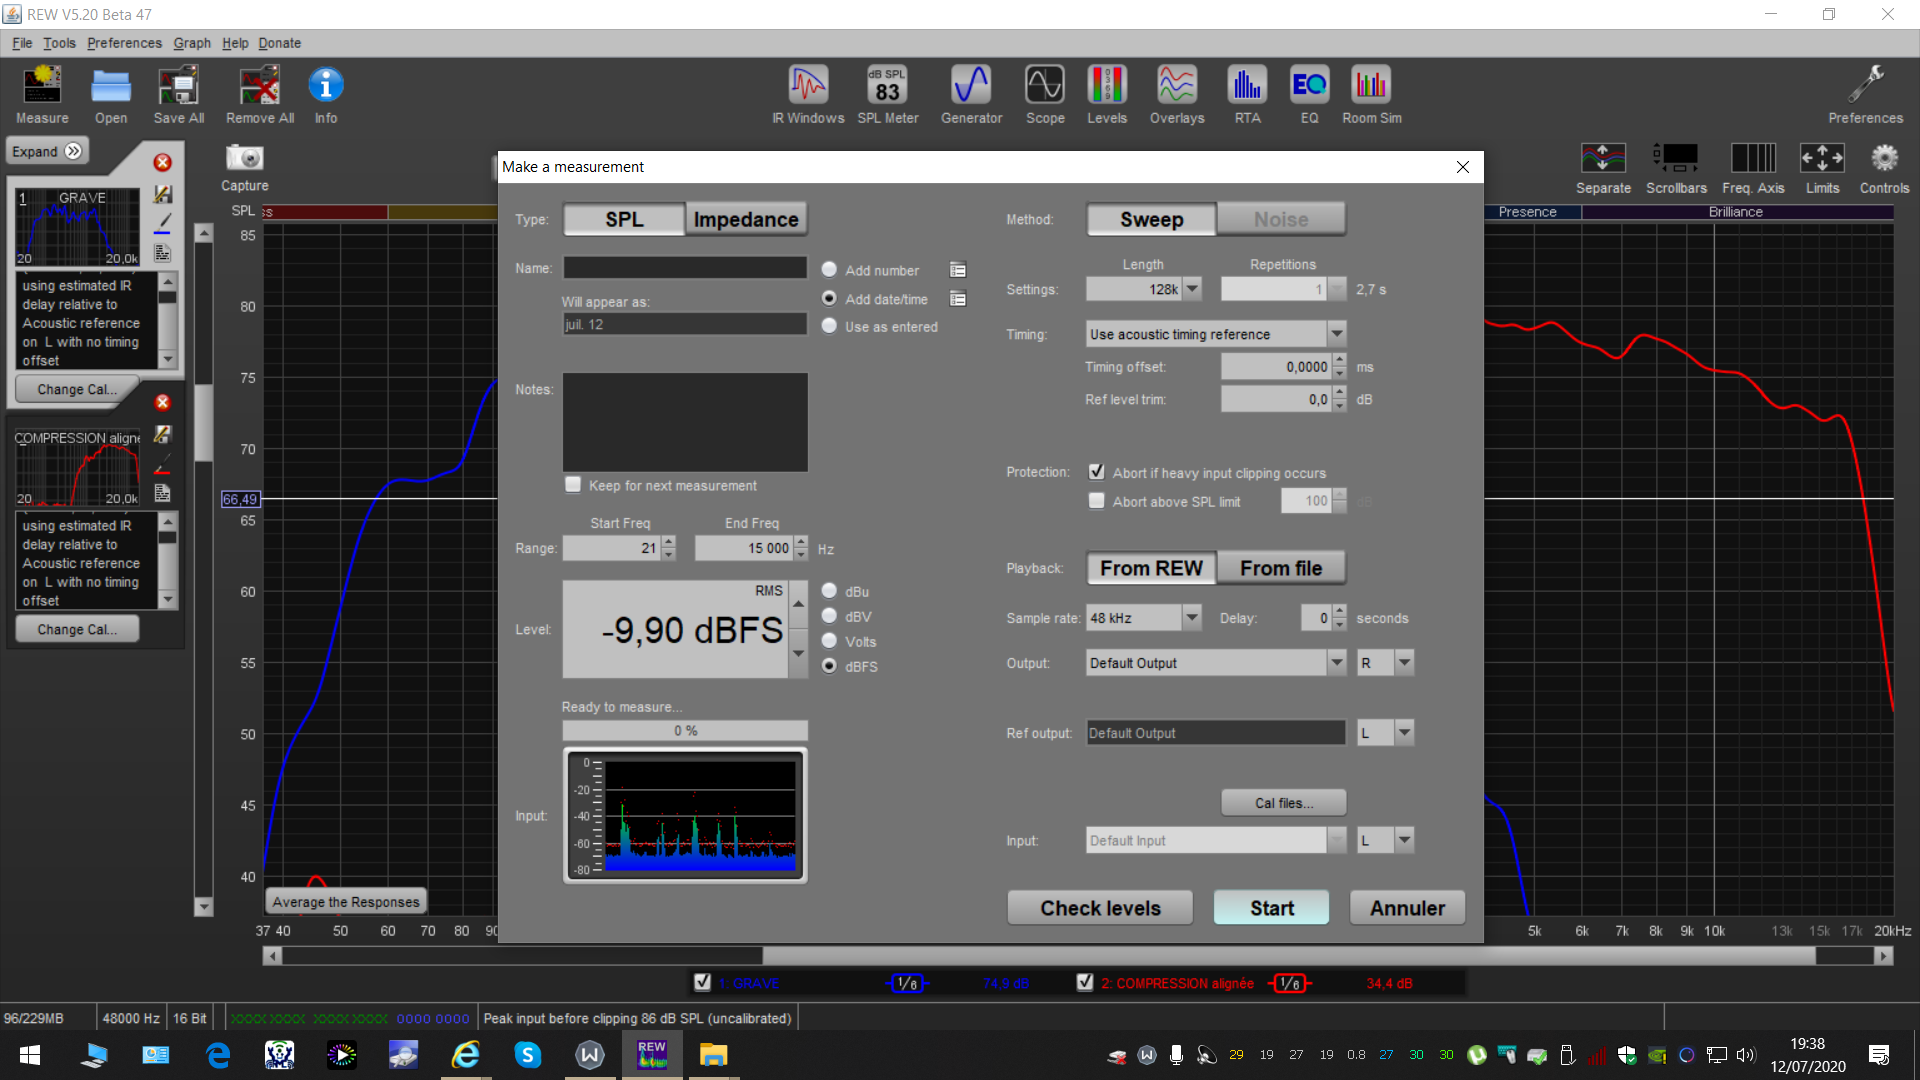Check Keep for next measurement
Image resolution: width=1920 pixels, height=1080 pixels.
tap(573, 485)
